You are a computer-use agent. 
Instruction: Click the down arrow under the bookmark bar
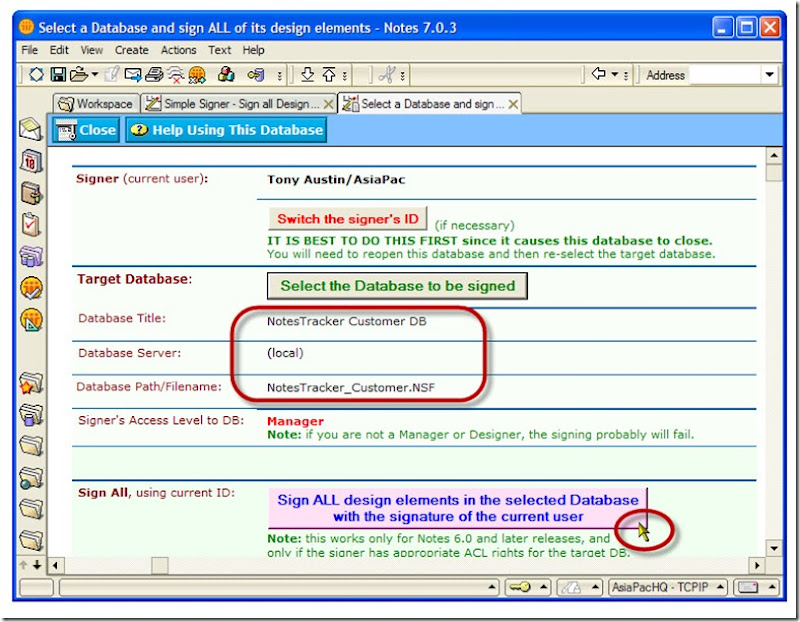pos(37,565)
